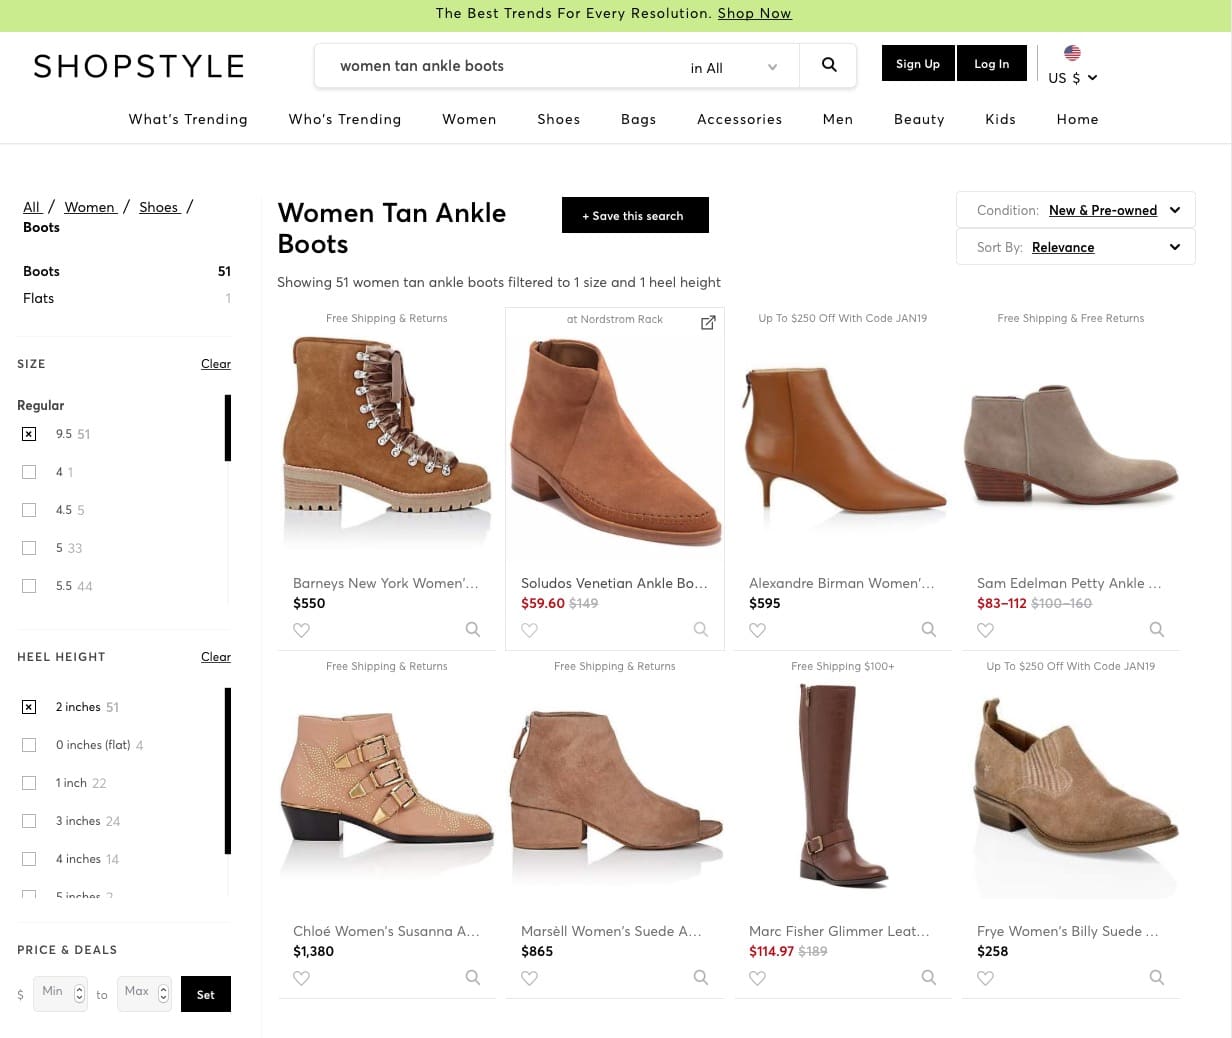Click the Shoes breadcrumb link

click(x=159, y=207)
